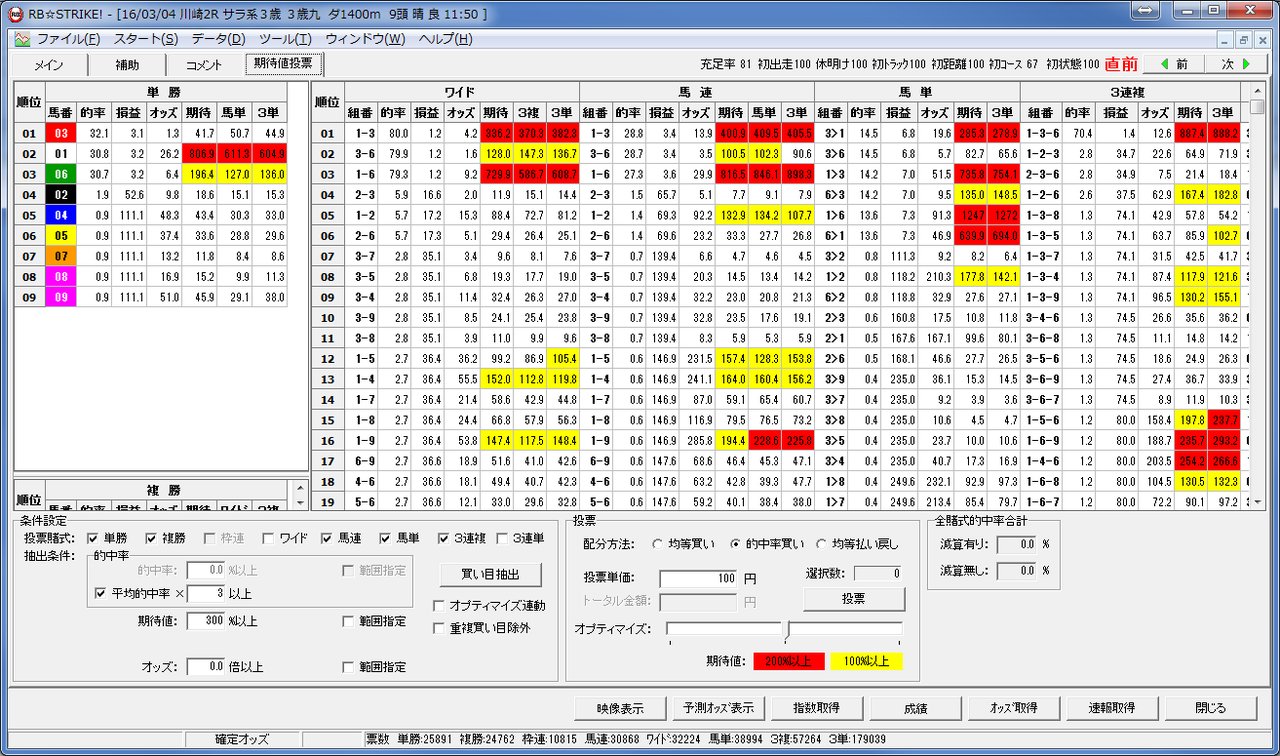Click the 映像表示 button

(621, 708)
